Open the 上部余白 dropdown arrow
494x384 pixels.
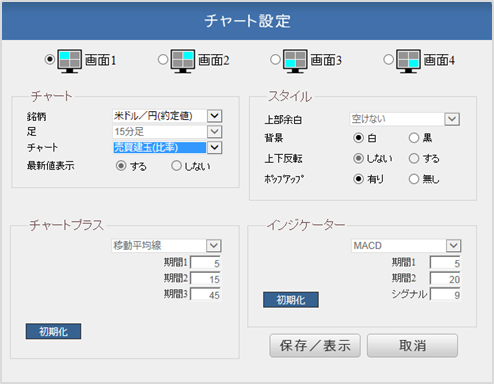pos(452,119)
